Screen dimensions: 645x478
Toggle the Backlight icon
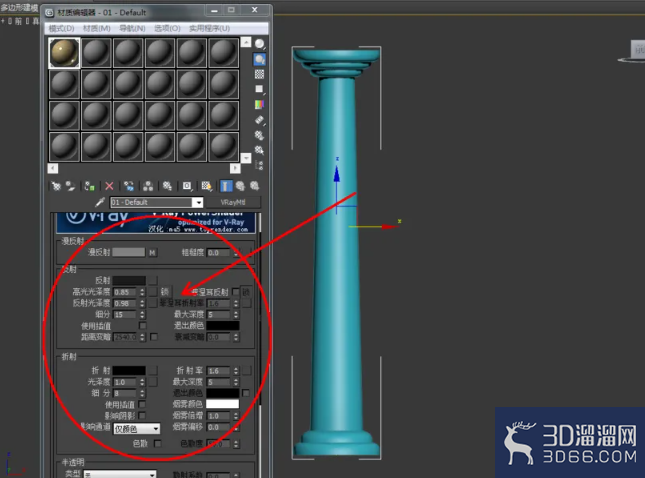(260, 59)
